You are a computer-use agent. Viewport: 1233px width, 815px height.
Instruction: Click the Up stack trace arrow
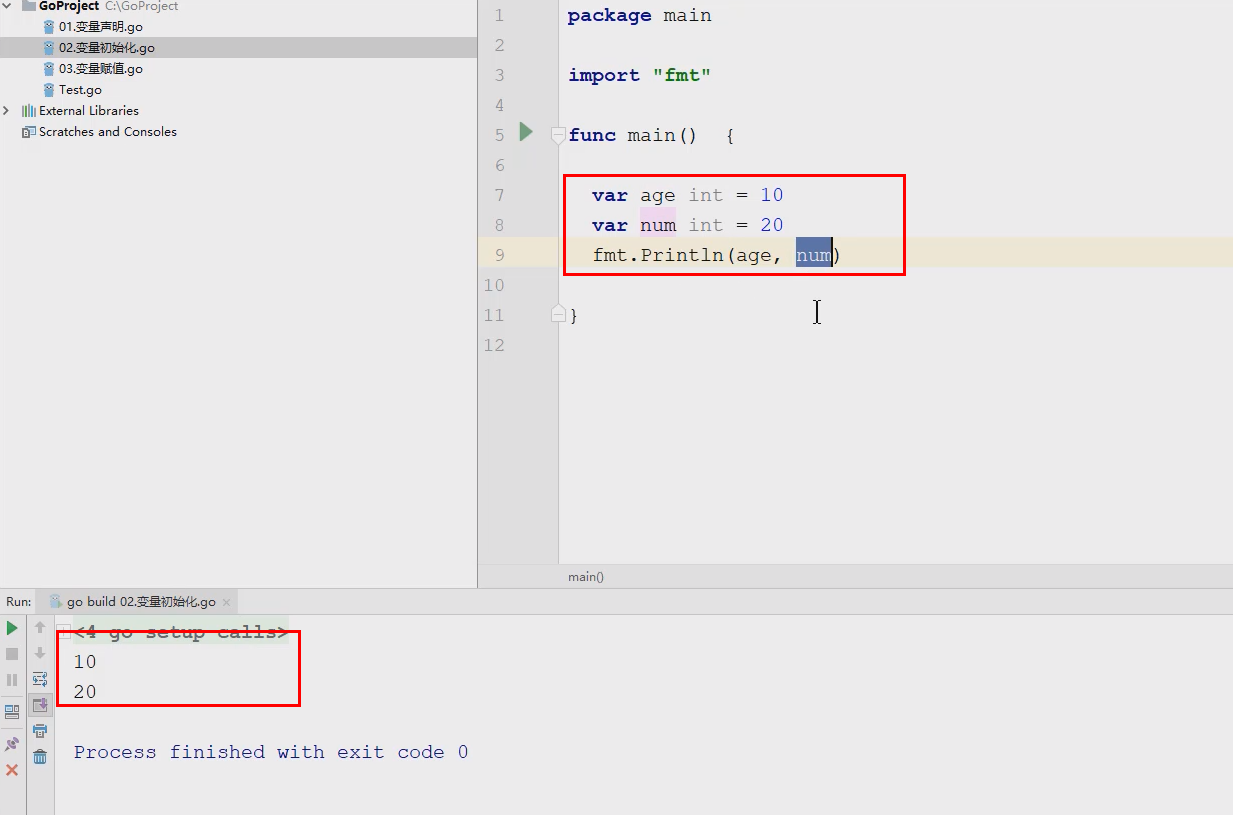(40, 628)
